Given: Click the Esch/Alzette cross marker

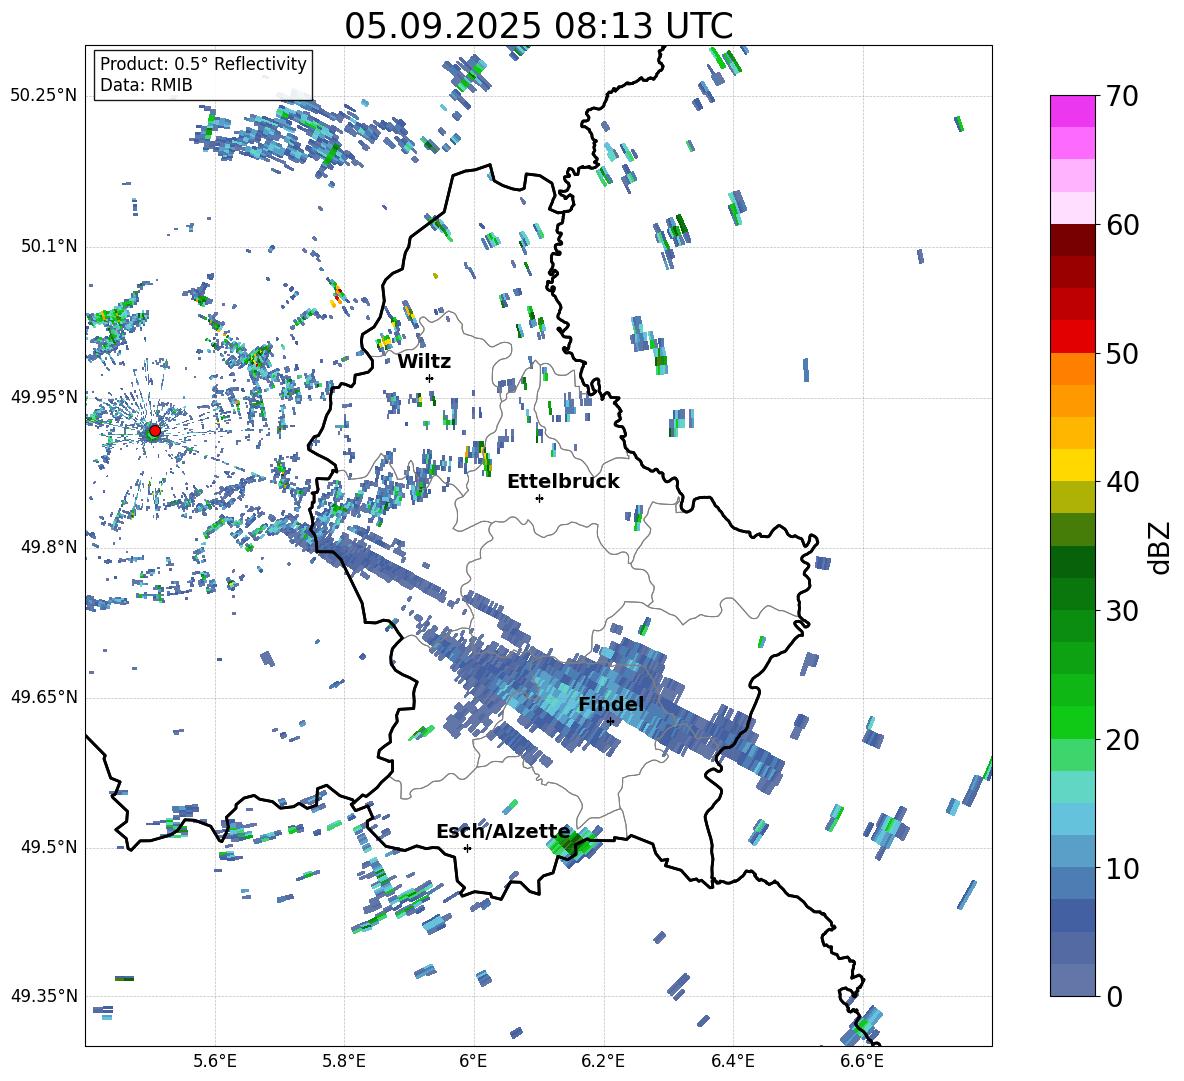Looking at the screenshot, I should (467, 848).
